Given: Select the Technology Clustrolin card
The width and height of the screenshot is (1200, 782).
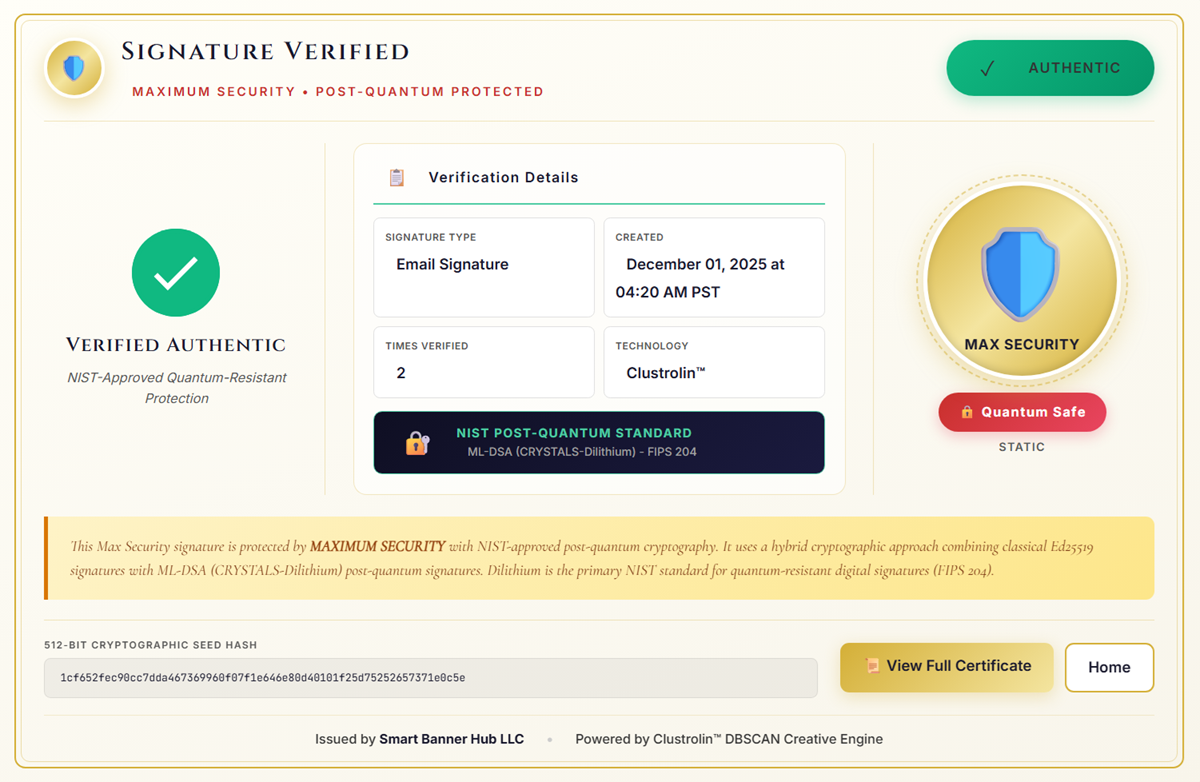Looking at the screenshot, I should point(714,362).
